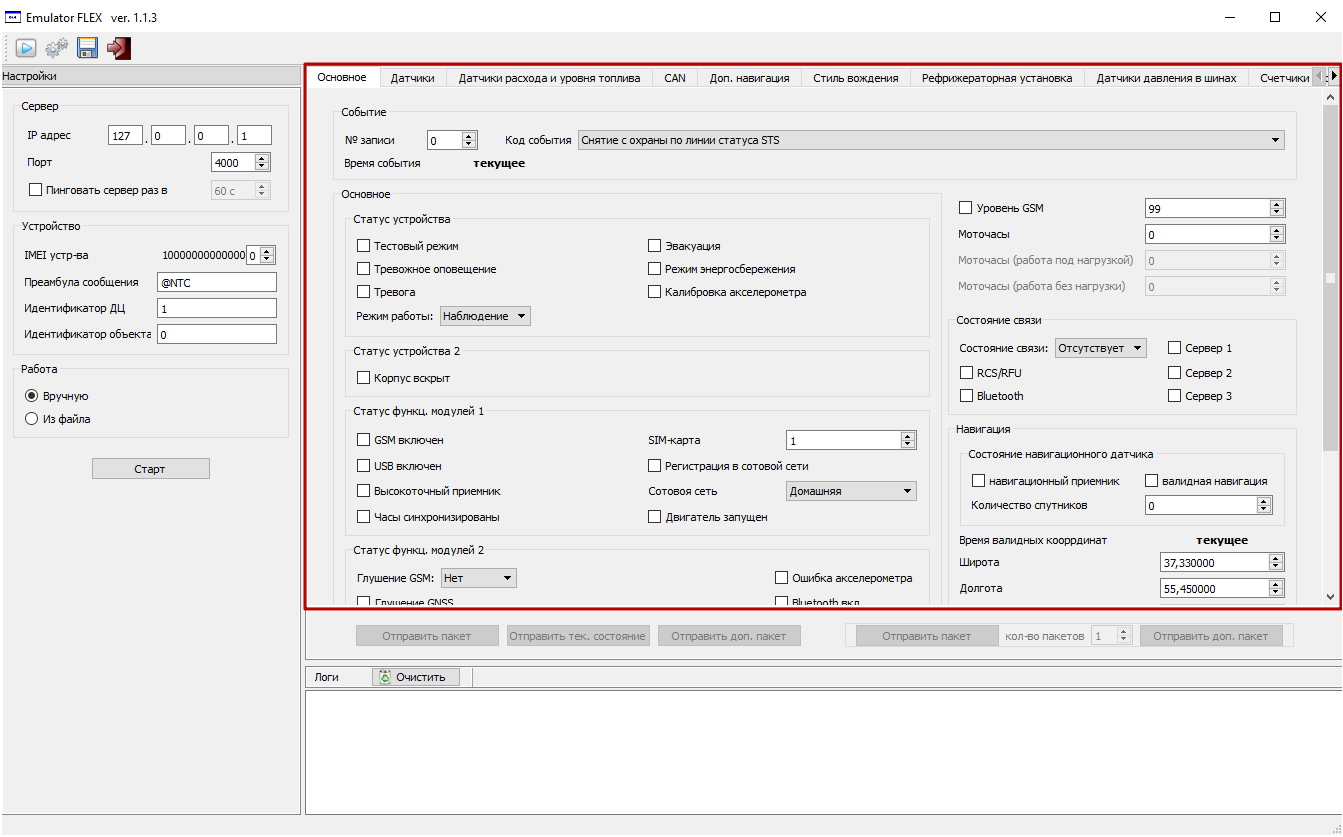Open Режим работы dropdown
The image size is (1343, 837).
486,316
